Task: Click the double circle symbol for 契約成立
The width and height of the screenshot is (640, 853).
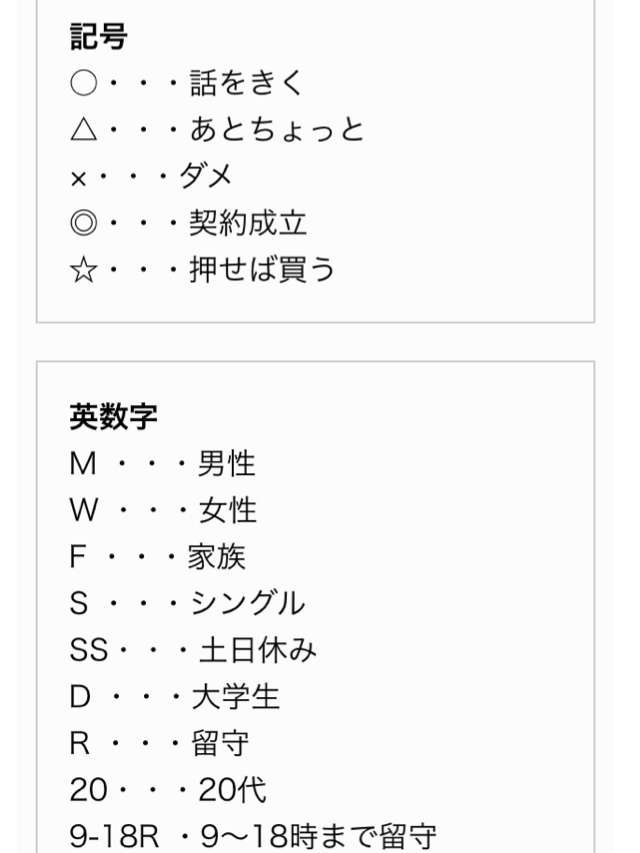Action: (84, 223)
